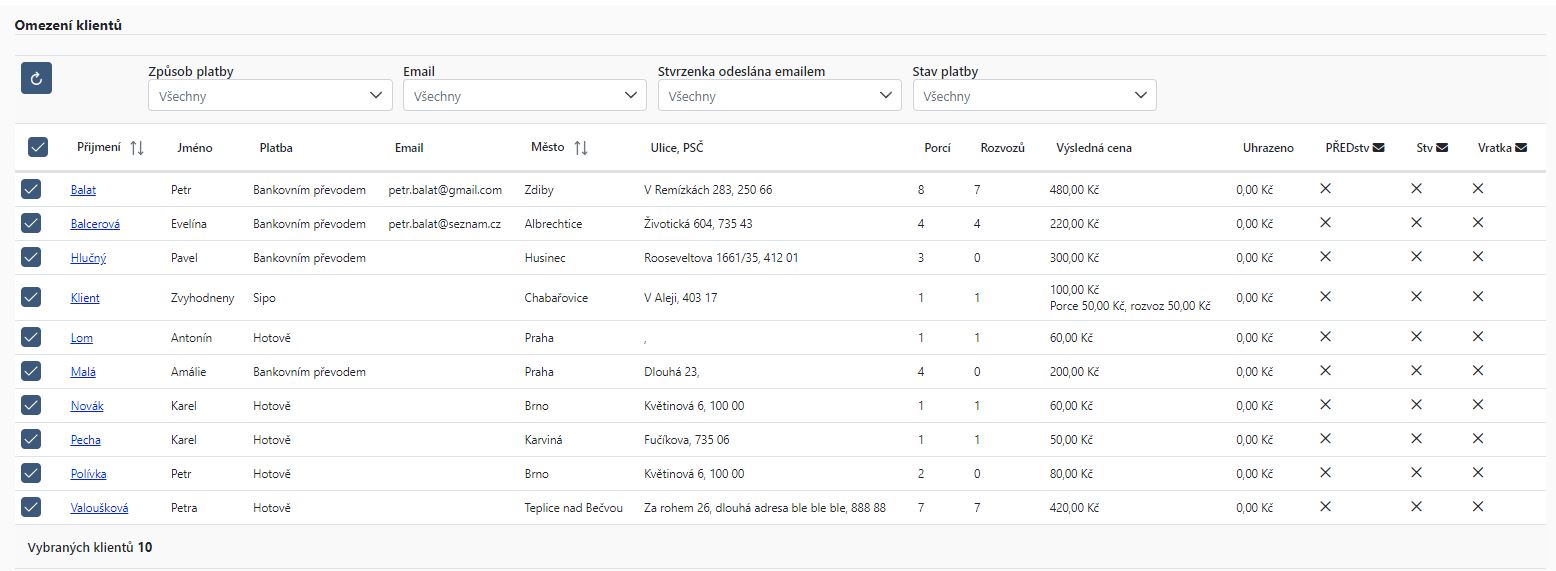This screenshot has width=1556, height=571.
Task: Click Vratka X icon for Valoušková
Action: point(1478,507)
